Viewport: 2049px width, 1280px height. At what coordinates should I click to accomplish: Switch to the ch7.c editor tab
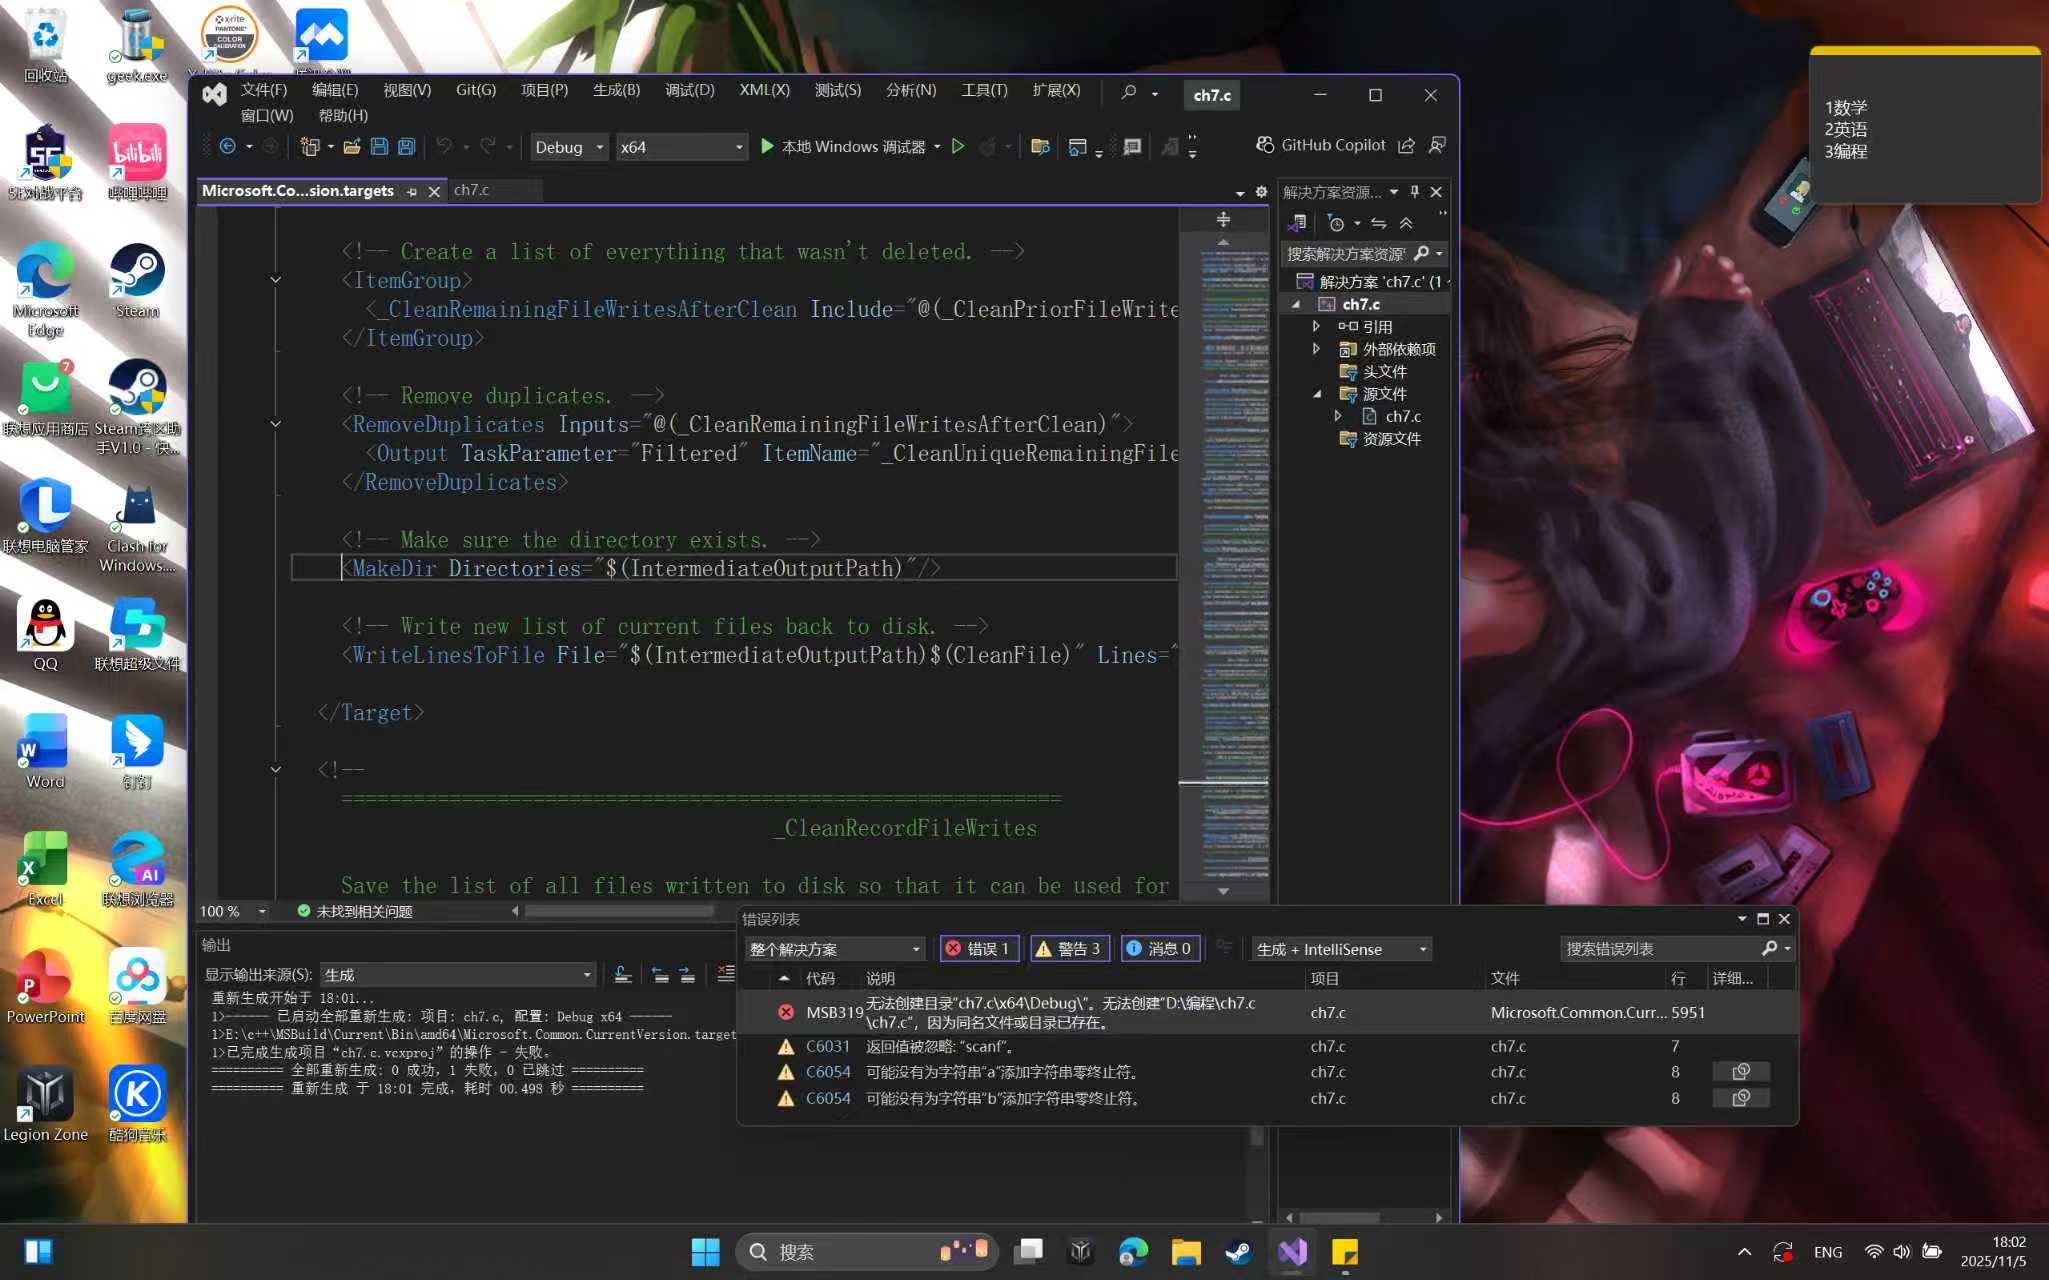[x=472, y=190]
